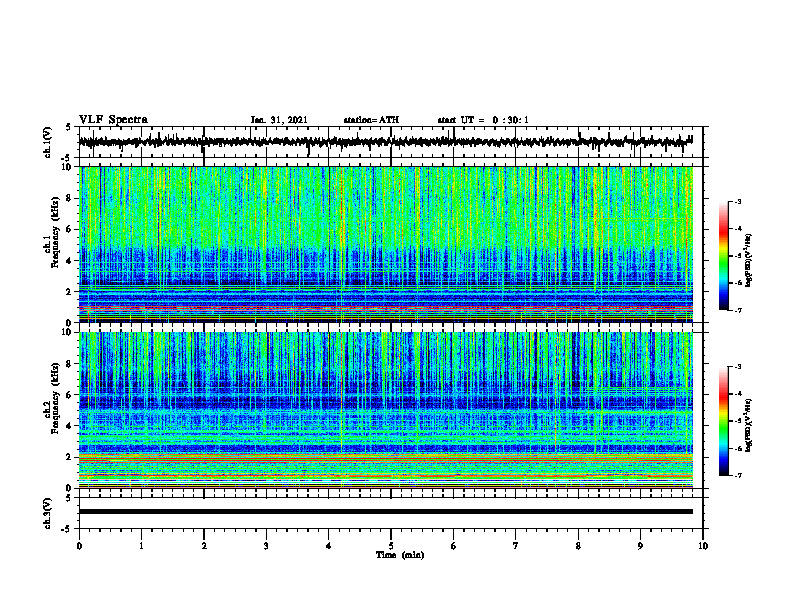This screenshot has width=792, height=612.
Task: Click the time axis tick label "10"
Action: click(703, 546)
